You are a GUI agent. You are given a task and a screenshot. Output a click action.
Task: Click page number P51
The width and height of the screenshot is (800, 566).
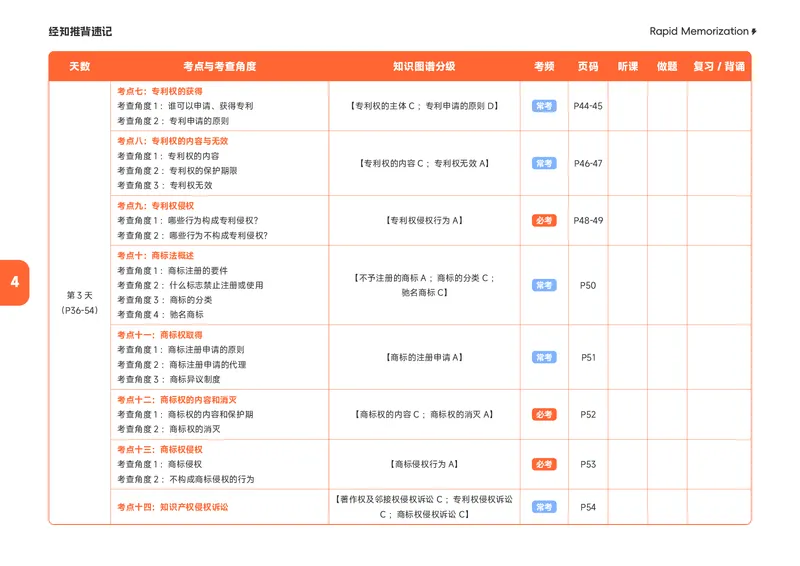(x=588, y=357)
